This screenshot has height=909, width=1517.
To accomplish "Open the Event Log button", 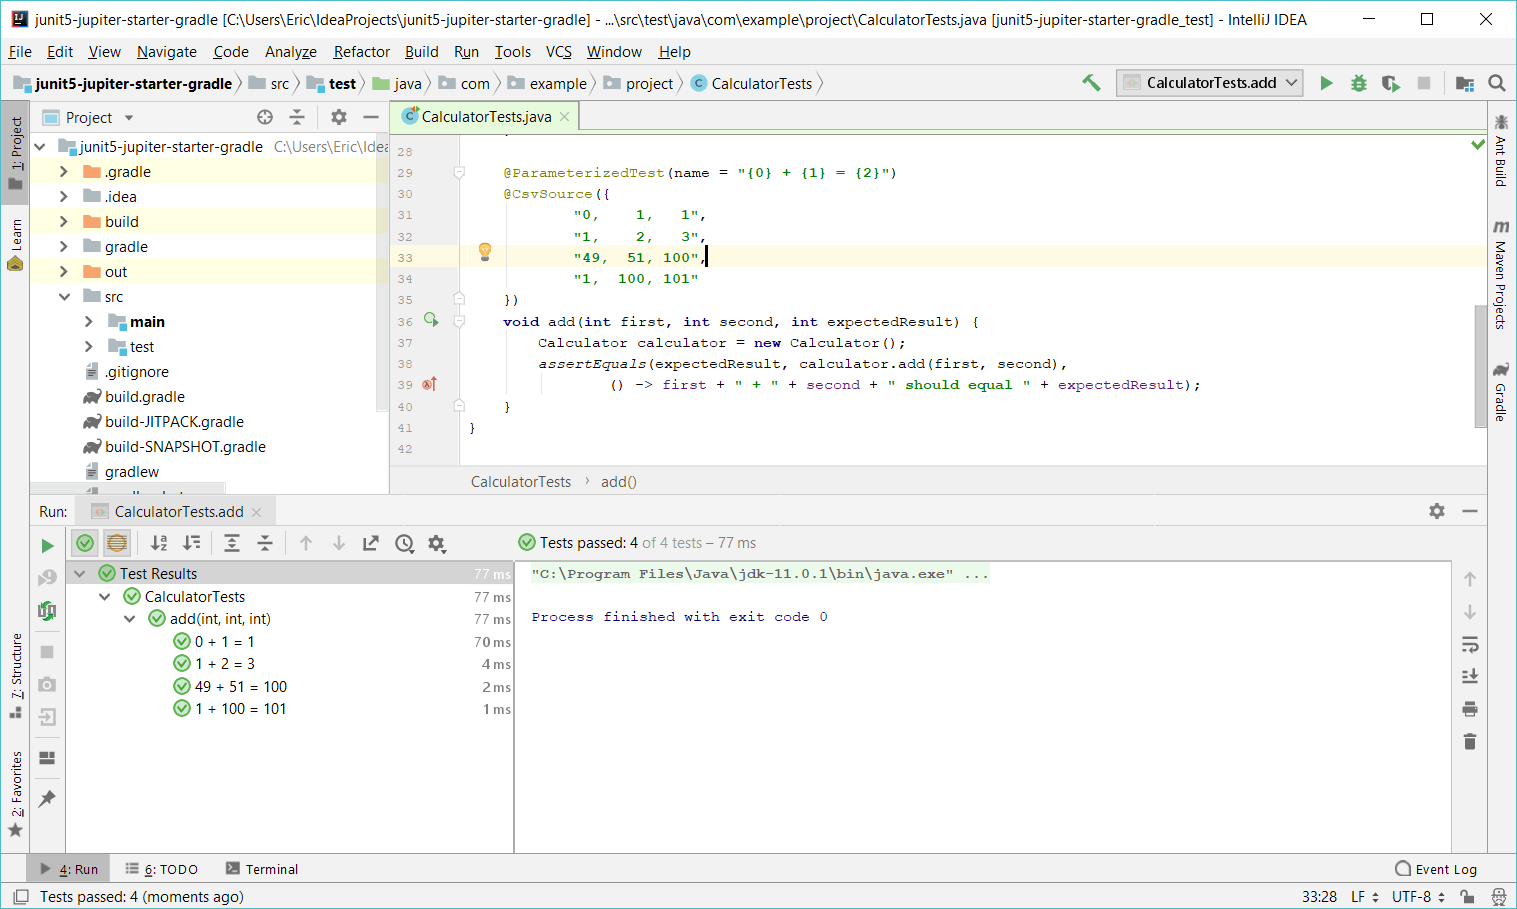I will click(x=1436, y=869).
